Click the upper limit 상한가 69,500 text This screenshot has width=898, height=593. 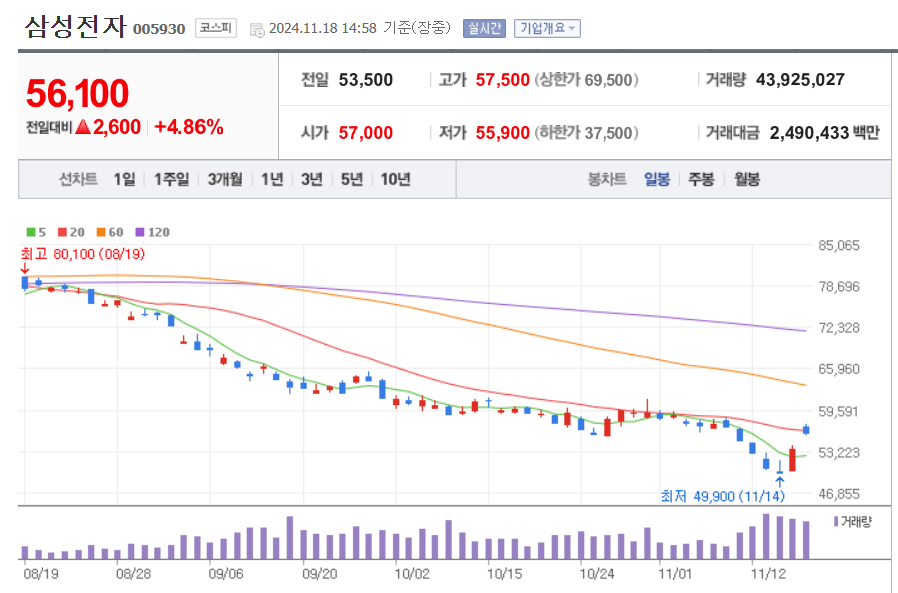tap(586, 80)
